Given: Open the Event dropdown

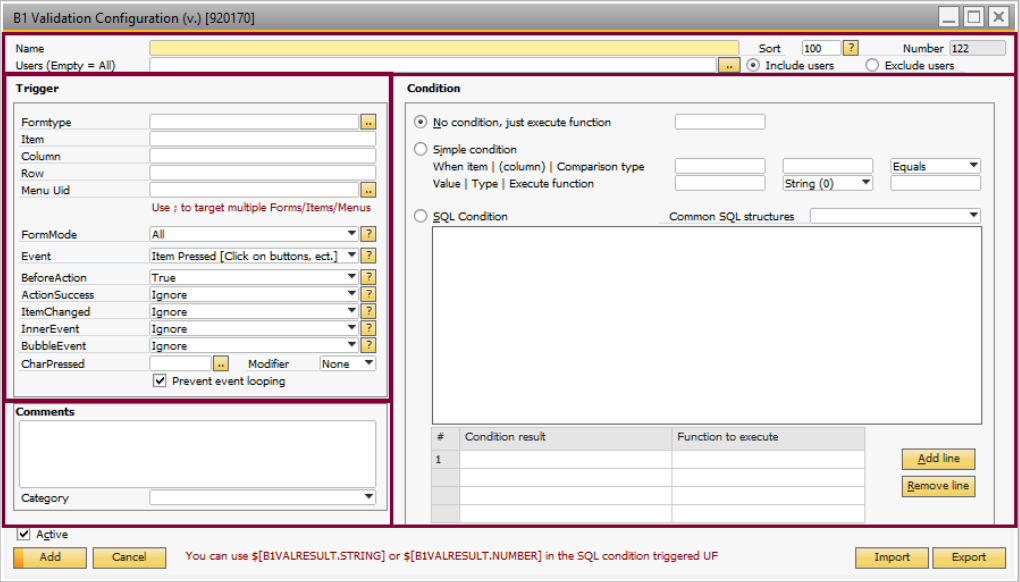Looking at the screenshot, I should (x=254, y=256).
